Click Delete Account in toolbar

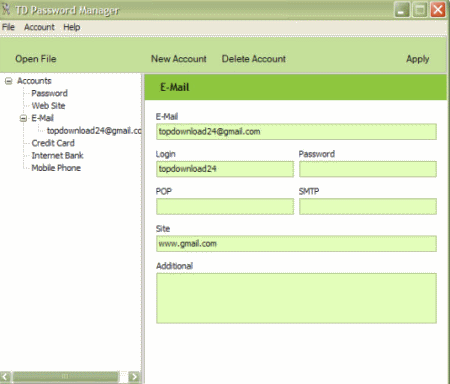point(254,59)
